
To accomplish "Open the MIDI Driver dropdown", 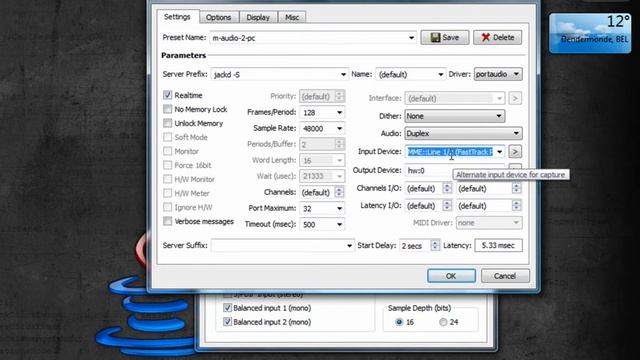I will (x=489, y=223).
